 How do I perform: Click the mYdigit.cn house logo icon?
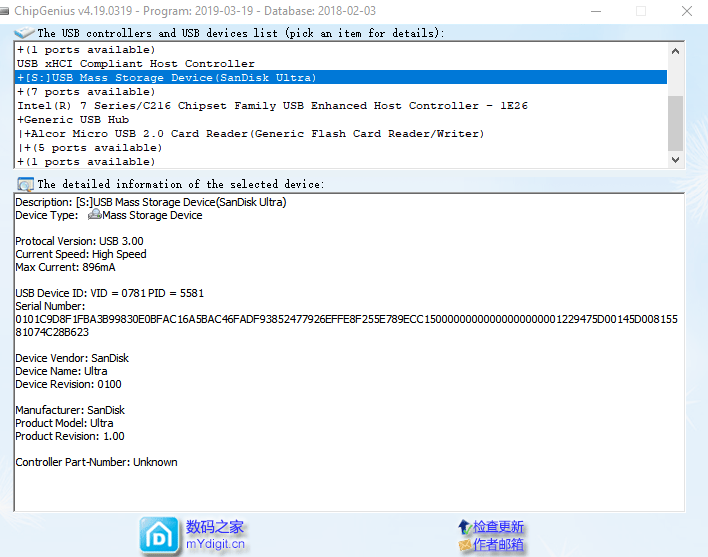pos(158,535)
